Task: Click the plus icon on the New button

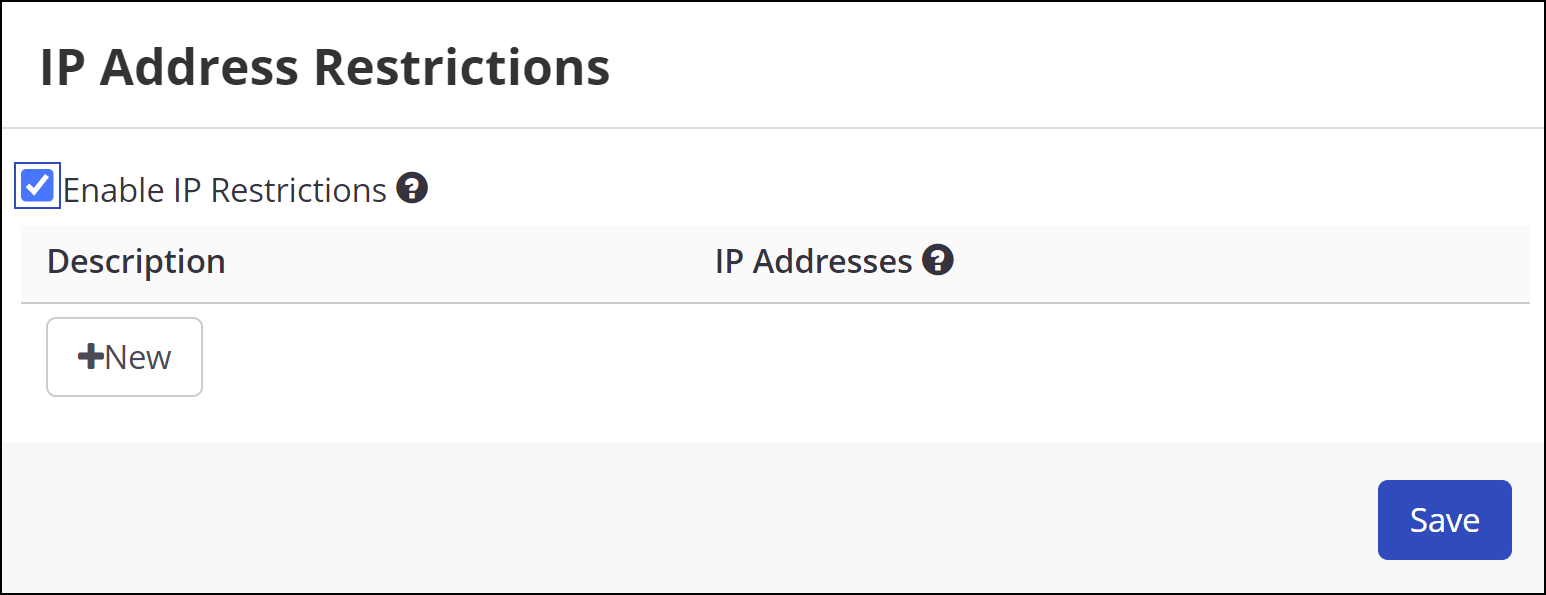Action: 91,356
